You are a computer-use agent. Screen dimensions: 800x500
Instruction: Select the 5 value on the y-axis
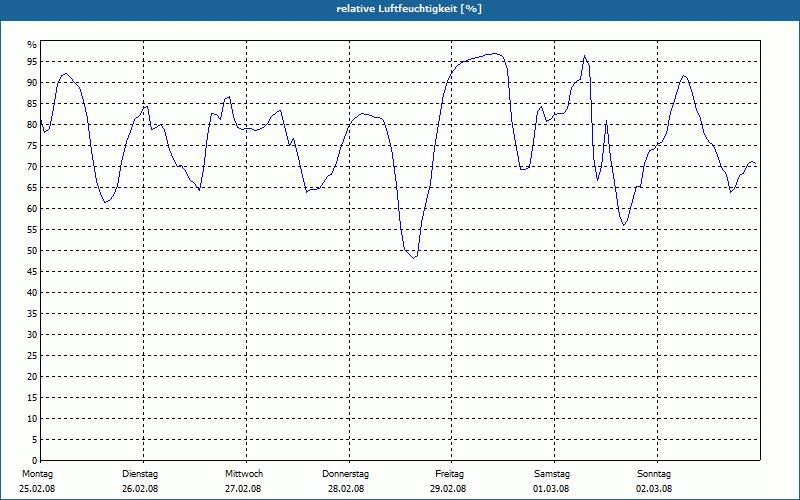[x=34, y=440]
